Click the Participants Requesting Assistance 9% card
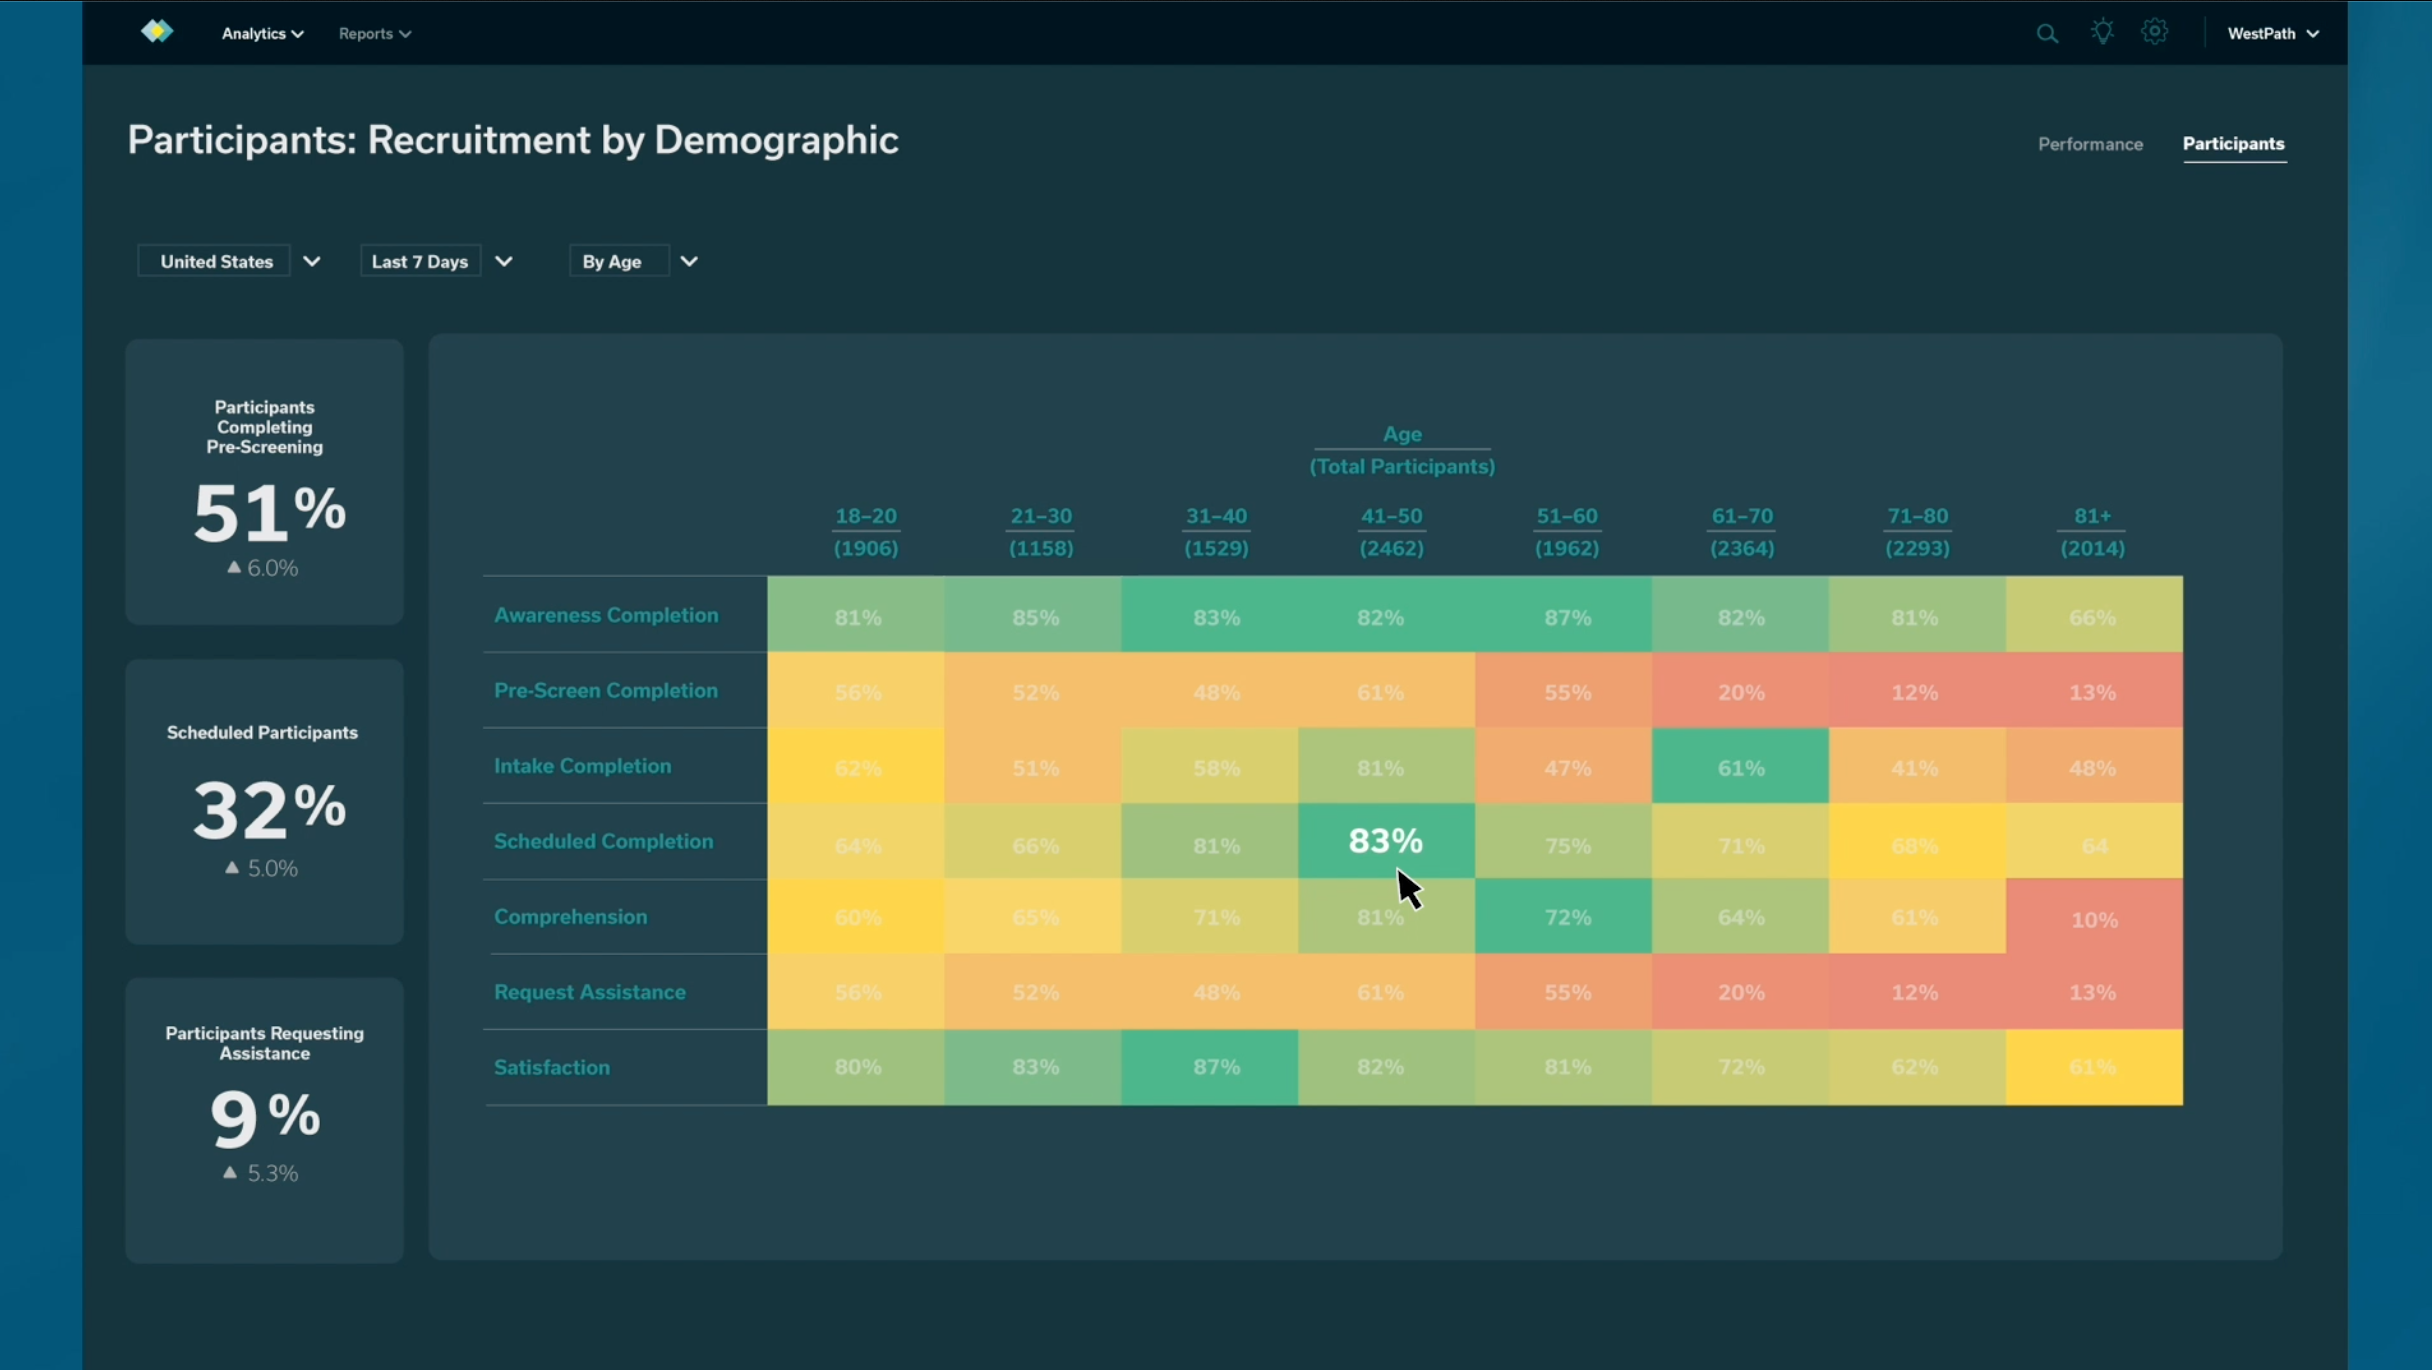2432x1370 pixels. click(x=264, y=1120)
